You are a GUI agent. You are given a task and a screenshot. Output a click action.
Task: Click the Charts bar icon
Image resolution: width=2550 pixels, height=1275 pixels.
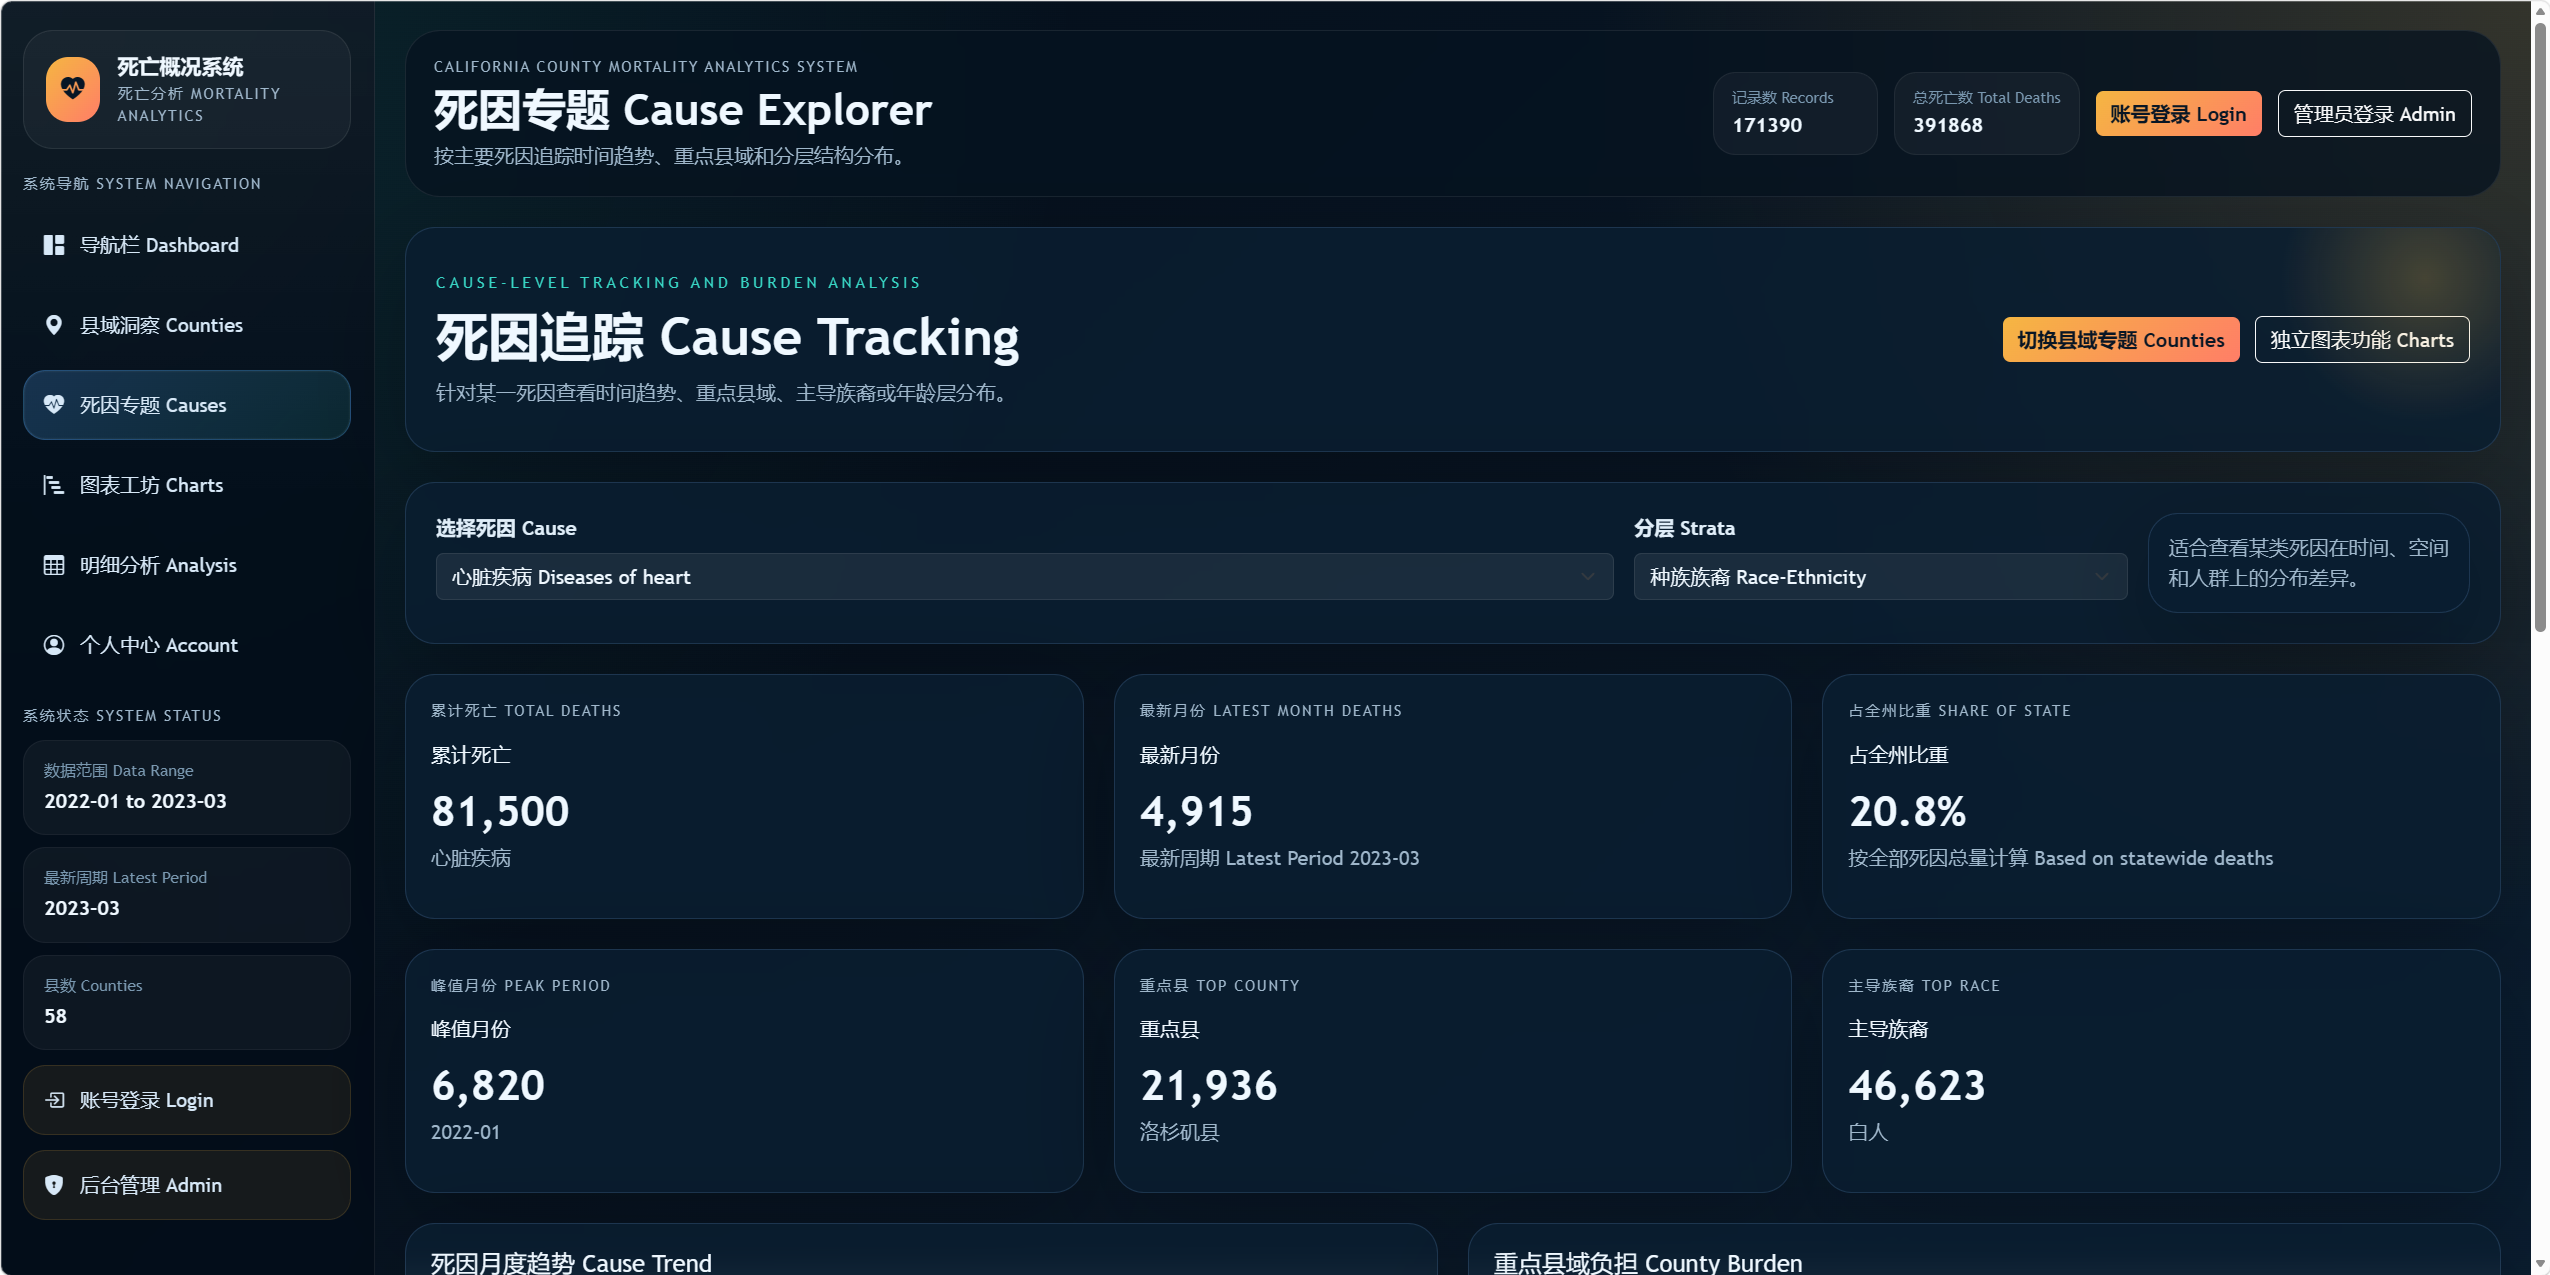(x=54, y=485)
